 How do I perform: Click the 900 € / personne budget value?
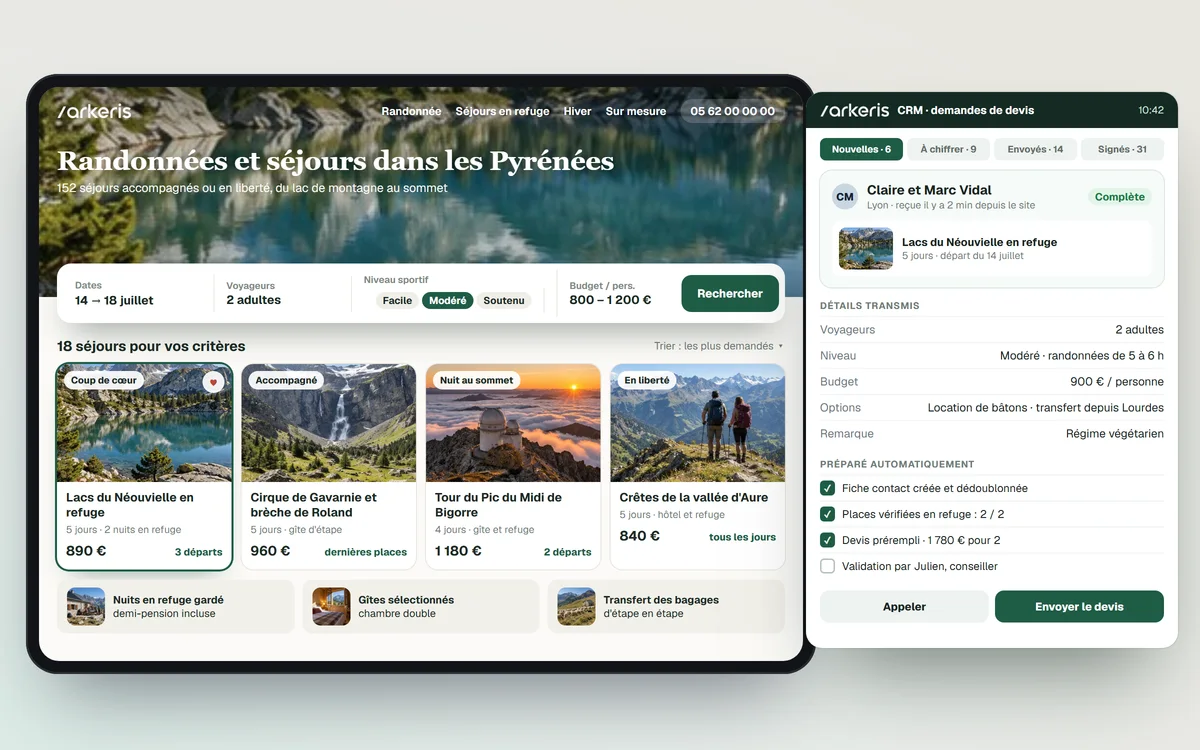1116,382
